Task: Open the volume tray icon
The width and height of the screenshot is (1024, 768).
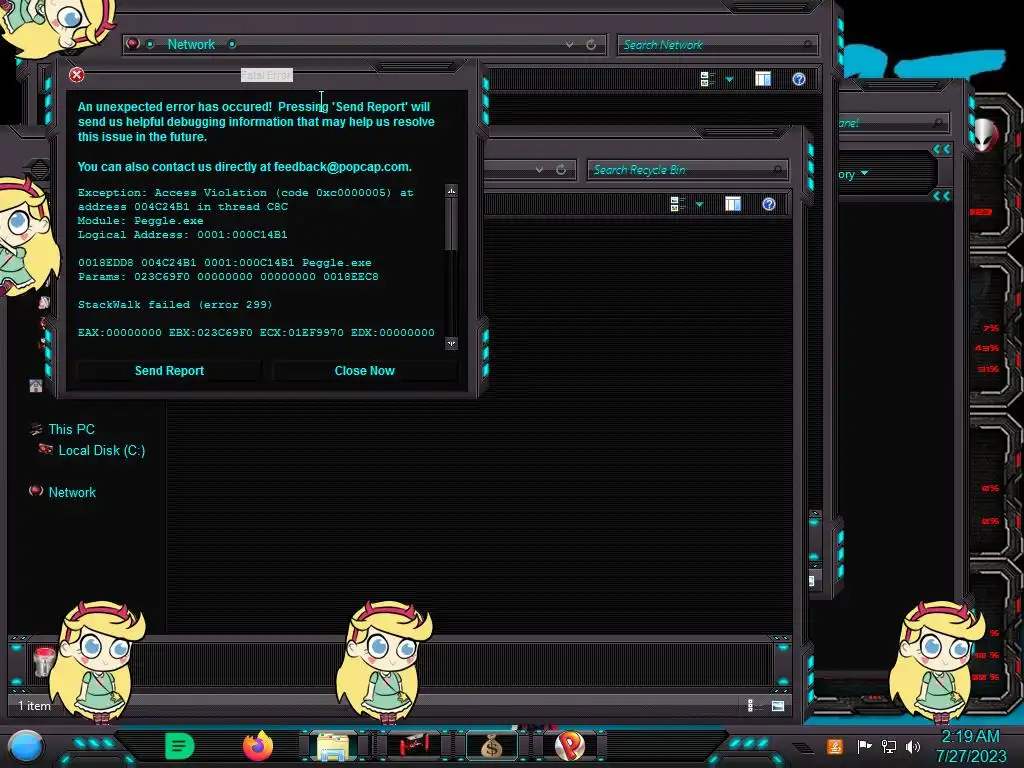Action: coord(913,746)
